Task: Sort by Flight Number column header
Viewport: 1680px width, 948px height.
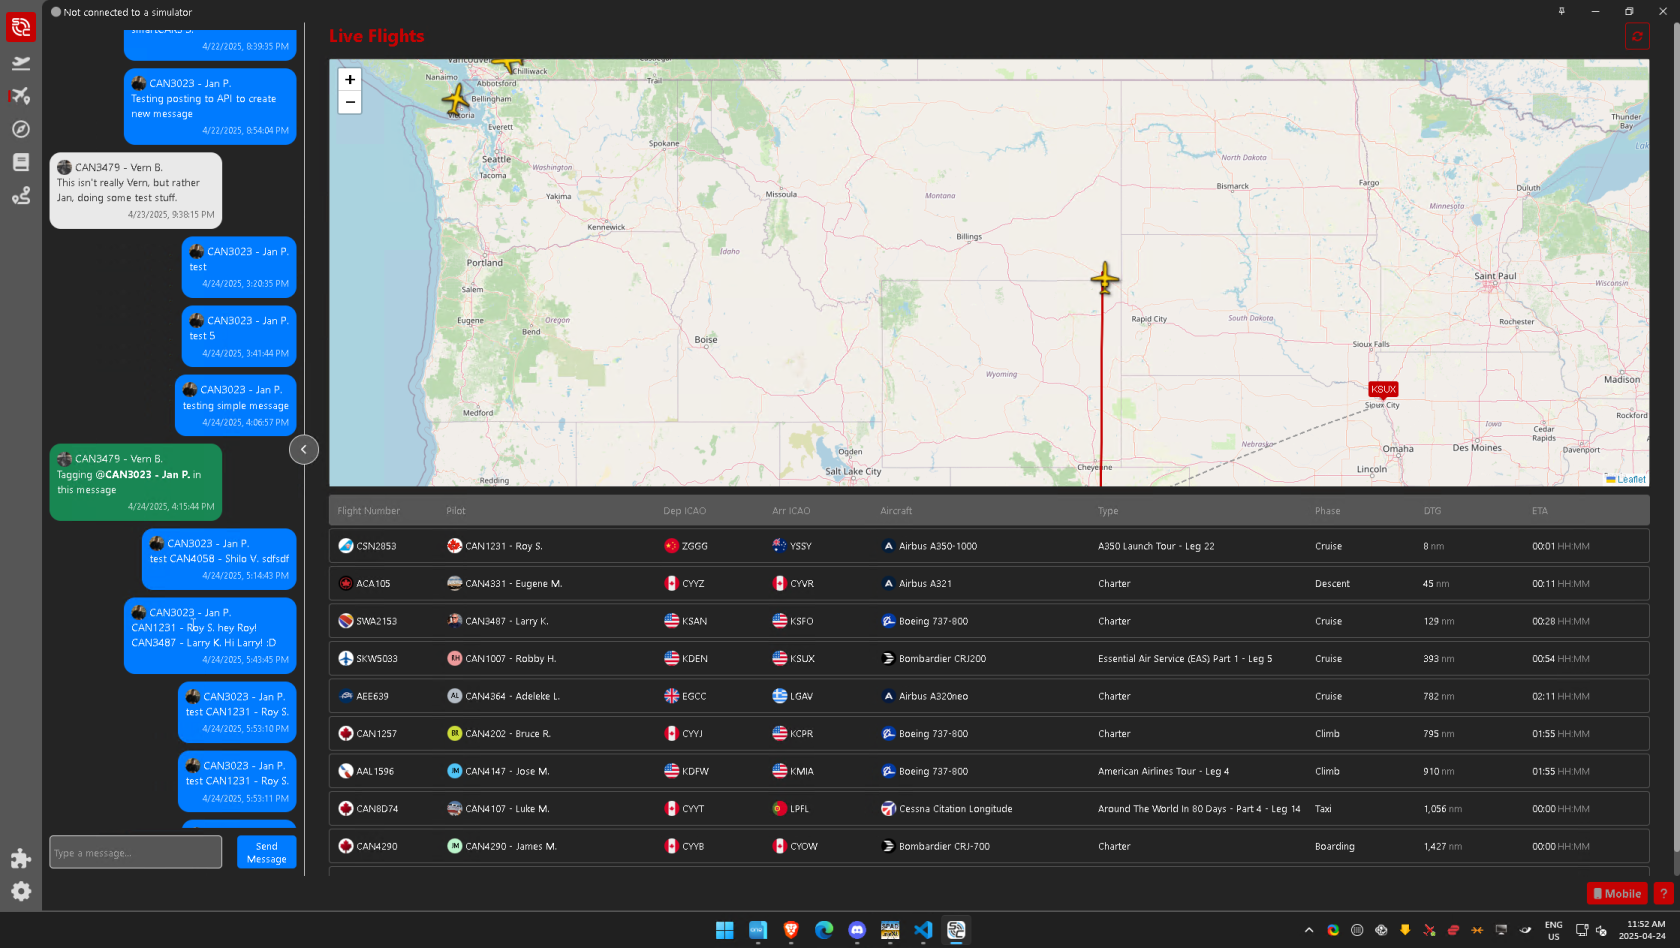Action: pyautogui.click(x=368, y=511)
